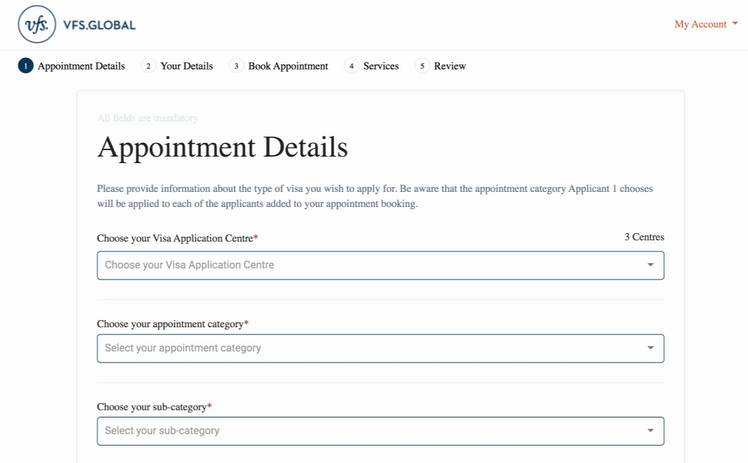
Task: Switch to the Your Details step
Action: 186,66
